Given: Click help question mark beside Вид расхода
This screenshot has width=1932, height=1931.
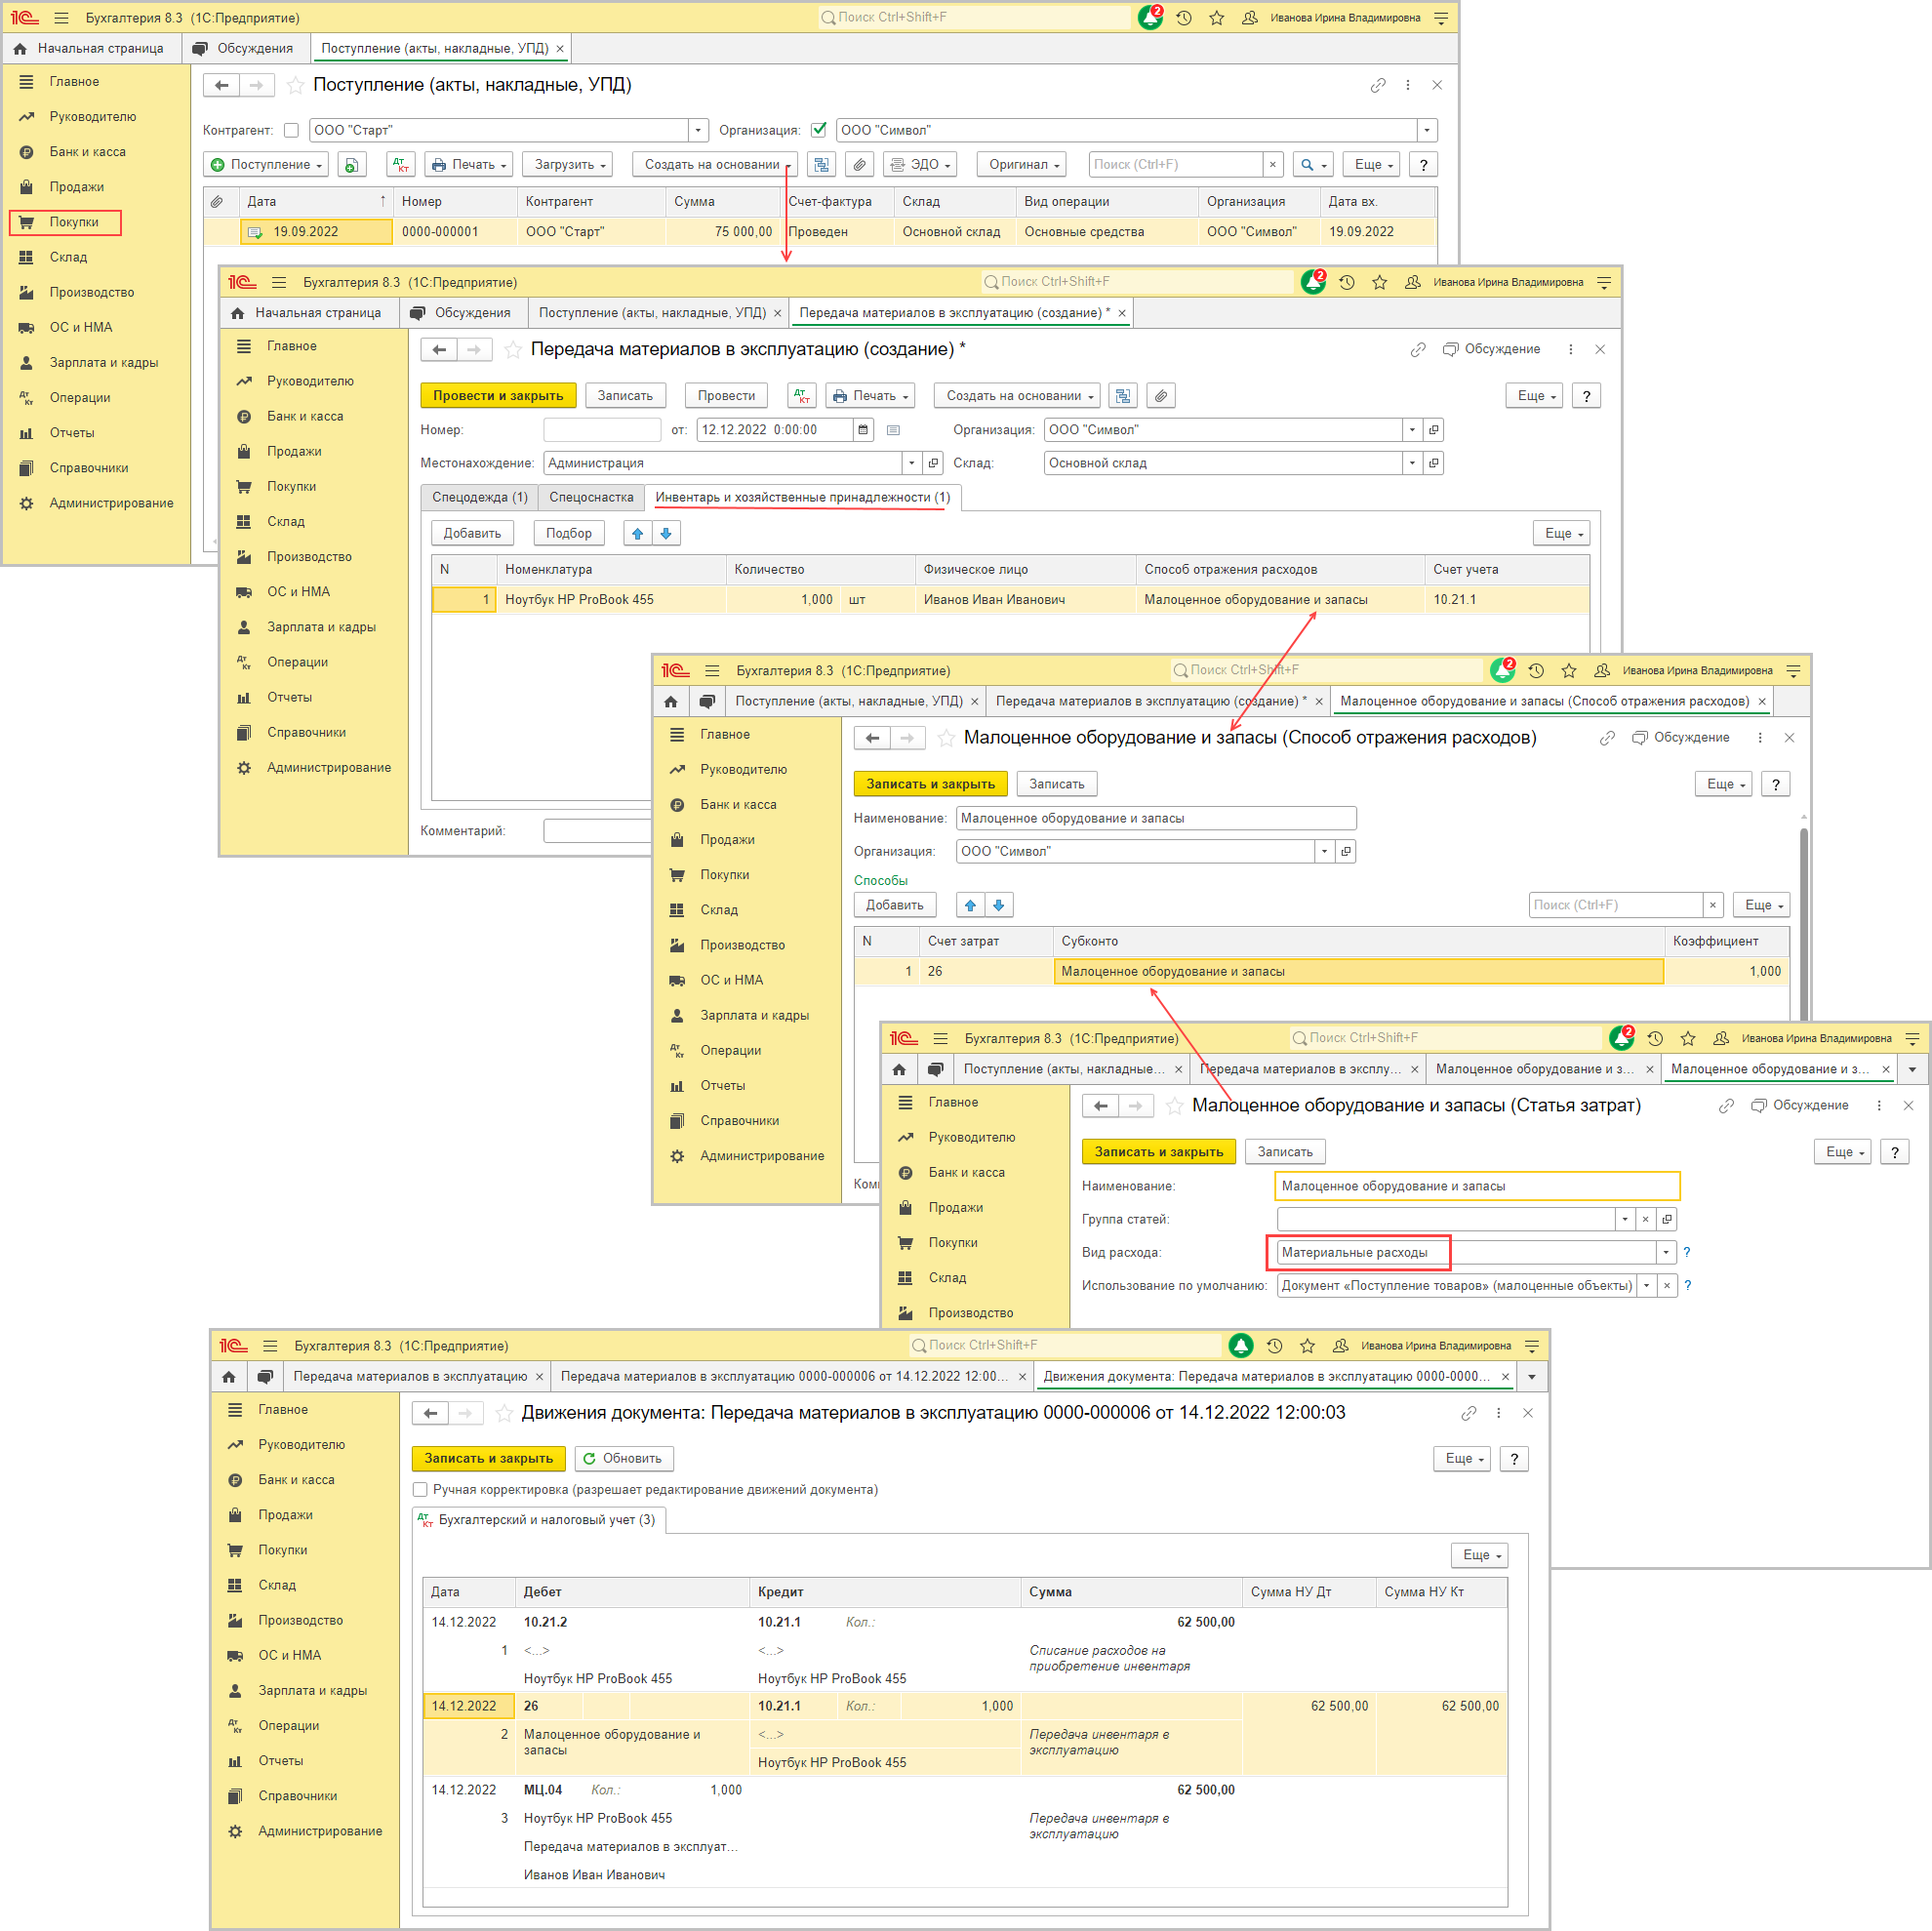Looking at the screenshot, I should tap(1687, 1252).
